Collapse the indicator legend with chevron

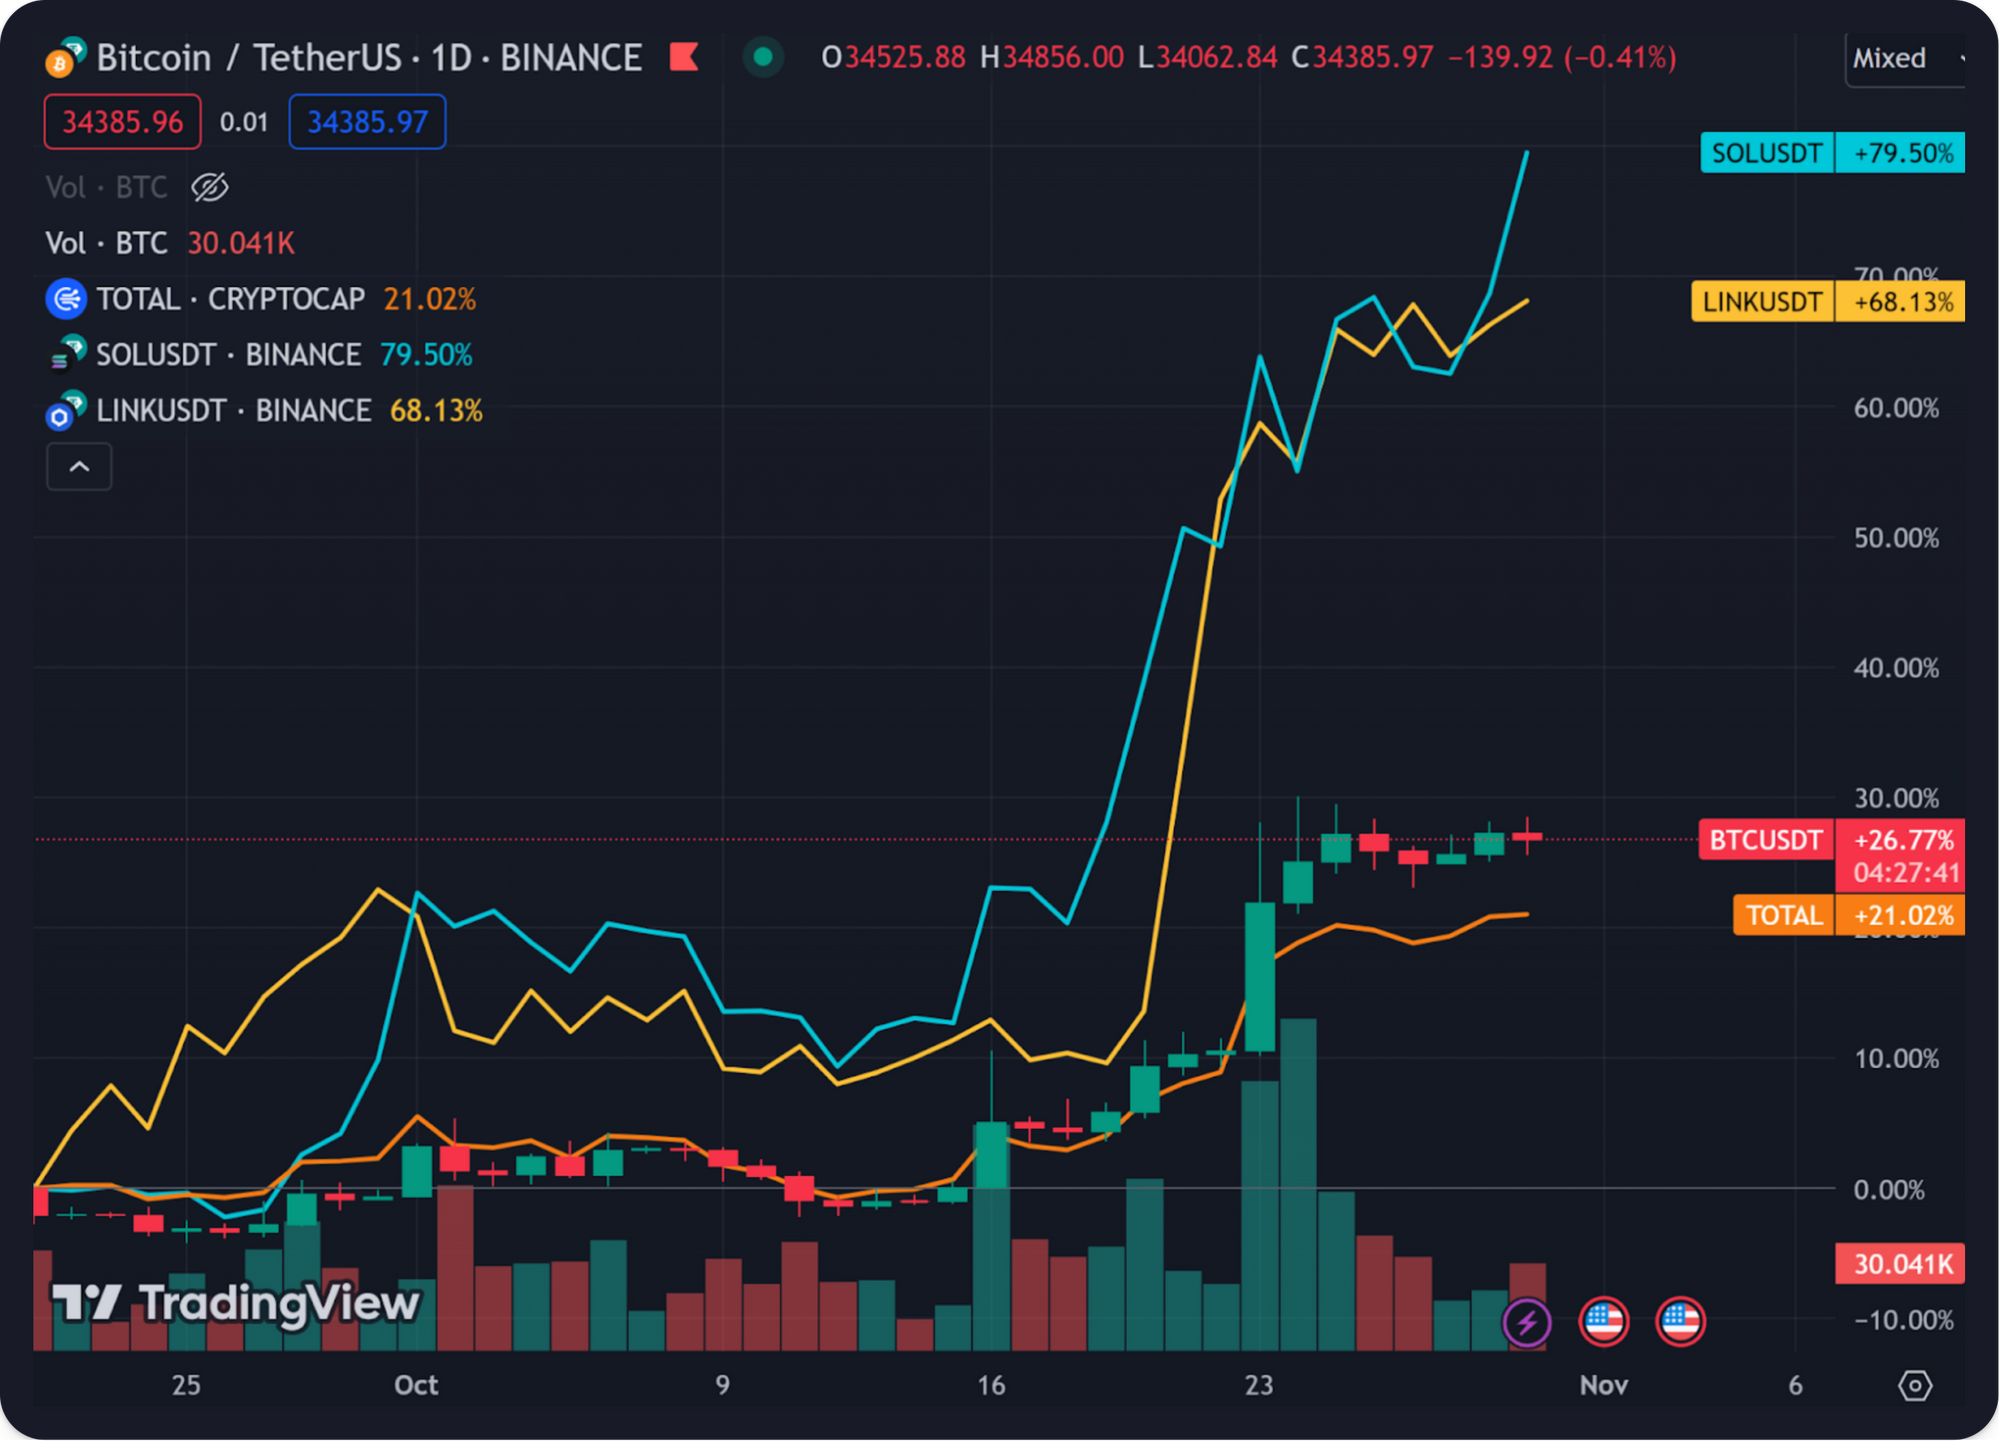point(79,467)
